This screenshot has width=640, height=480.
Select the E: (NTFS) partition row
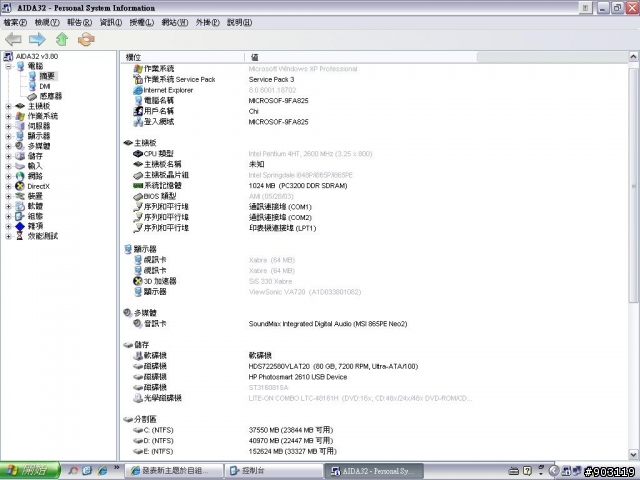[x=158, y=451]
